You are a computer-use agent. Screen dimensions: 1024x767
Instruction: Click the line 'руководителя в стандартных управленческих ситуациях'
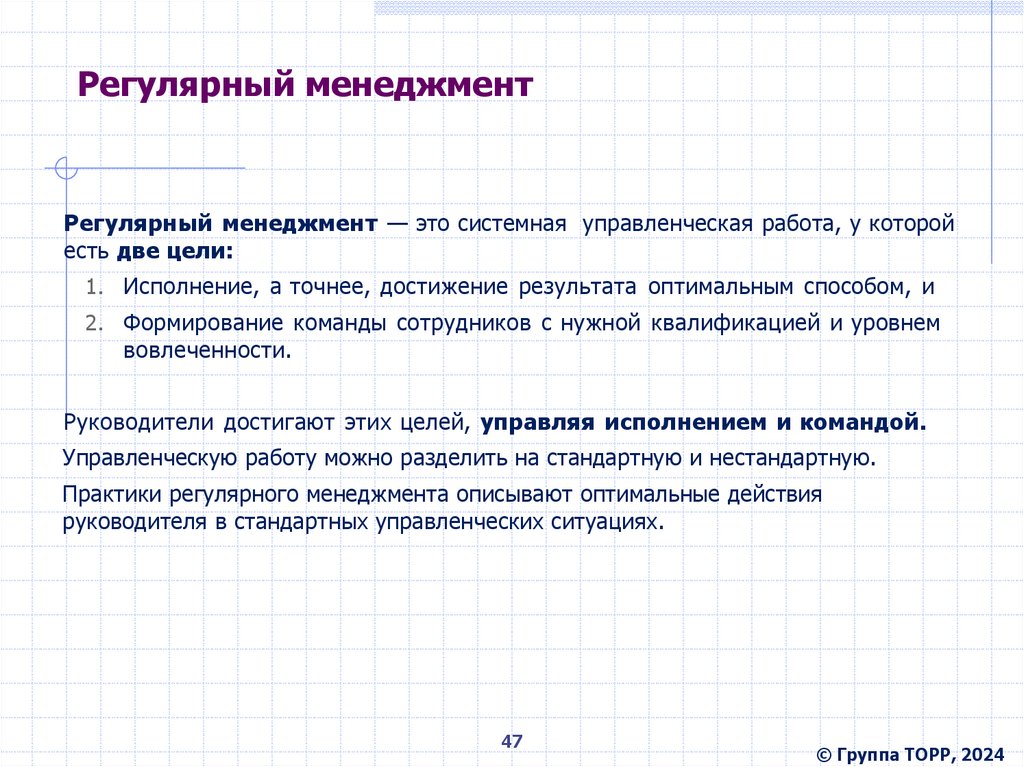[363, 522]
